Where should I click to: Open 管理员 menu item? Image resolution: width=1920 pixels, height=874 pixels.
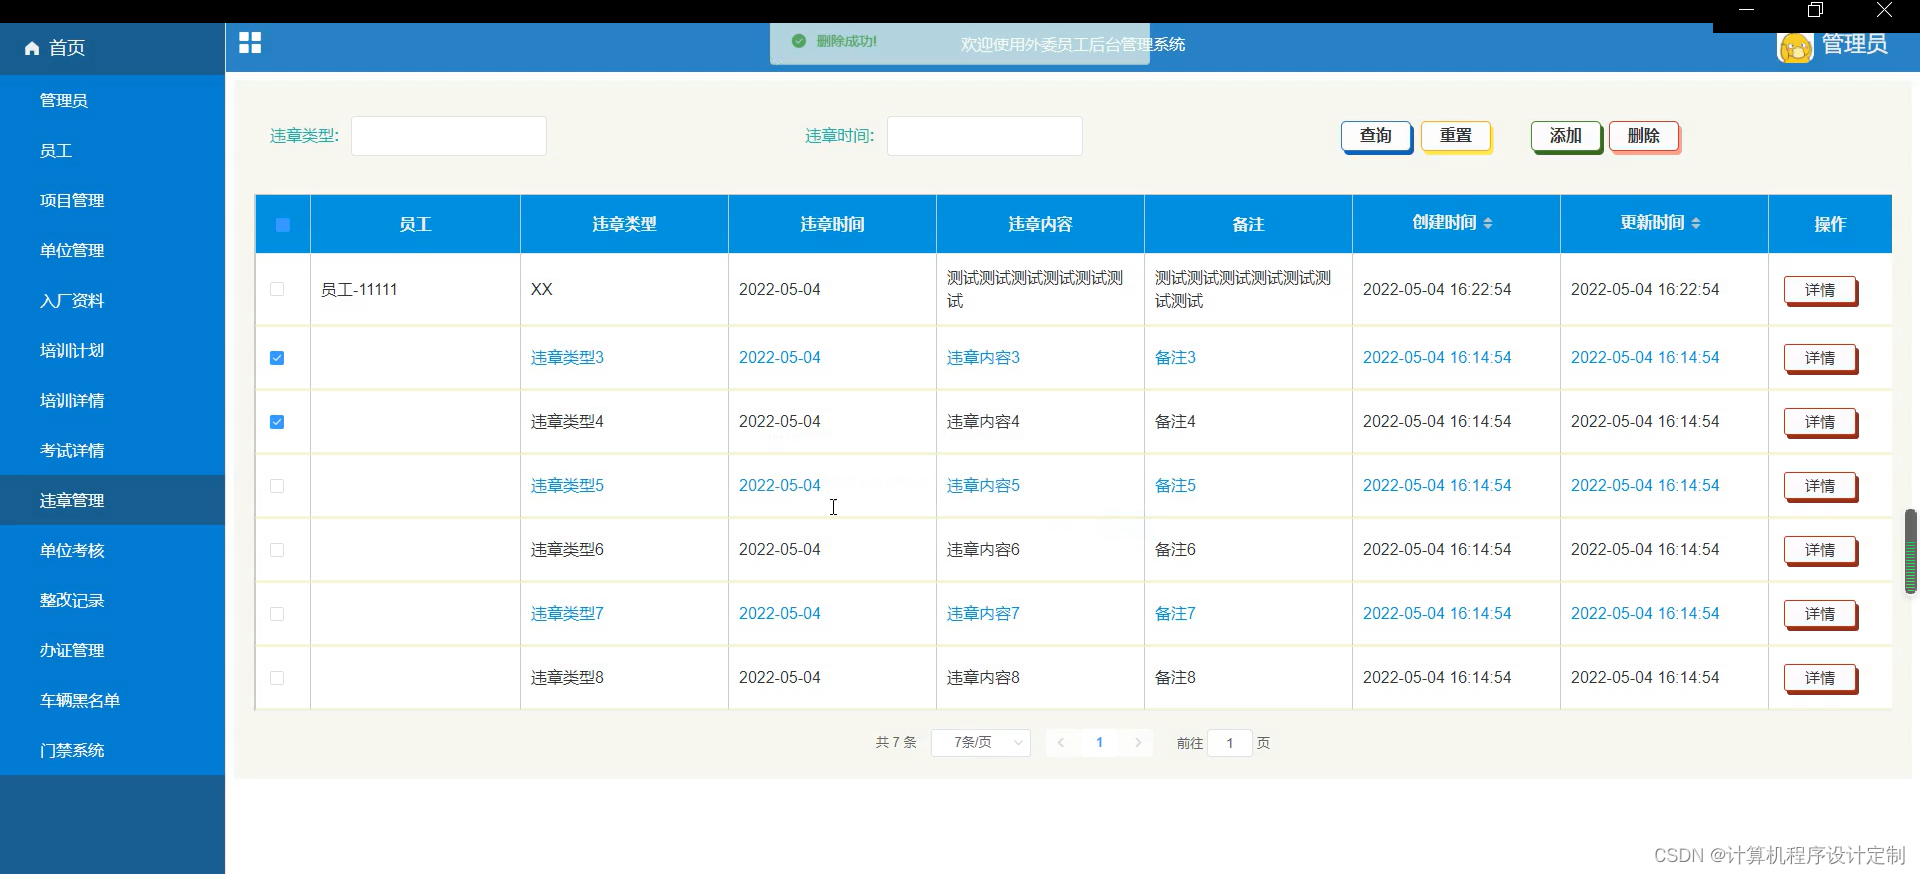pyautogui.click(x=112, y=100)
